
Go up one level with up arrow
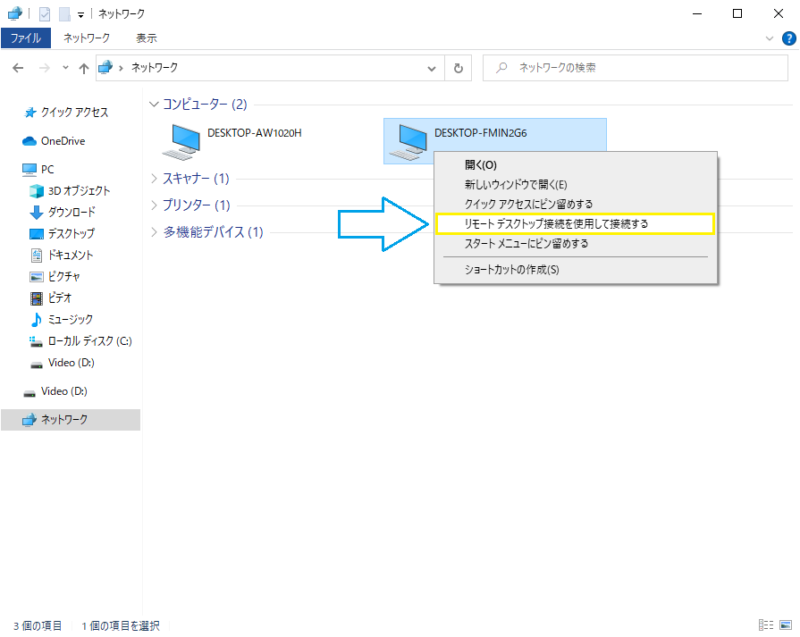click(x=84, y=68)
